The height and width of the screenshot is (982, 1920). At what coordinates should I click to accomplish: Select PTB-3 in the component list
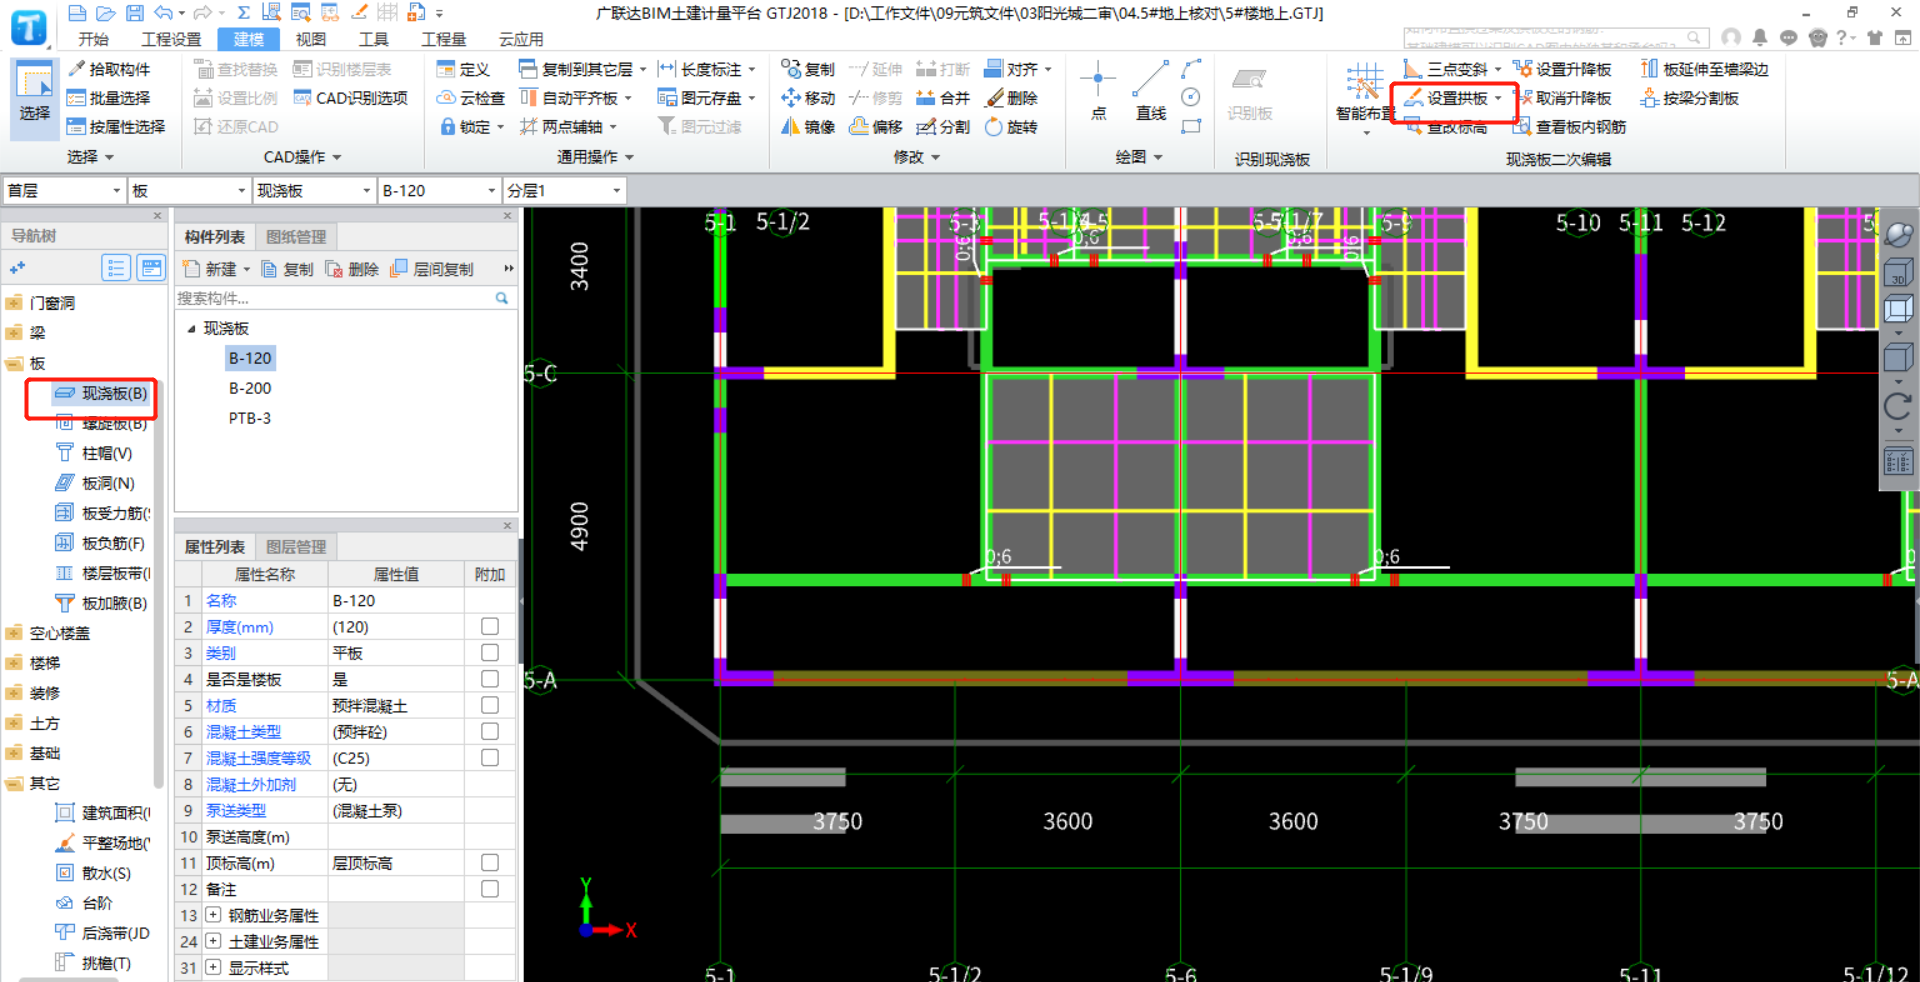pyautogui.click(x=250, y=418)
